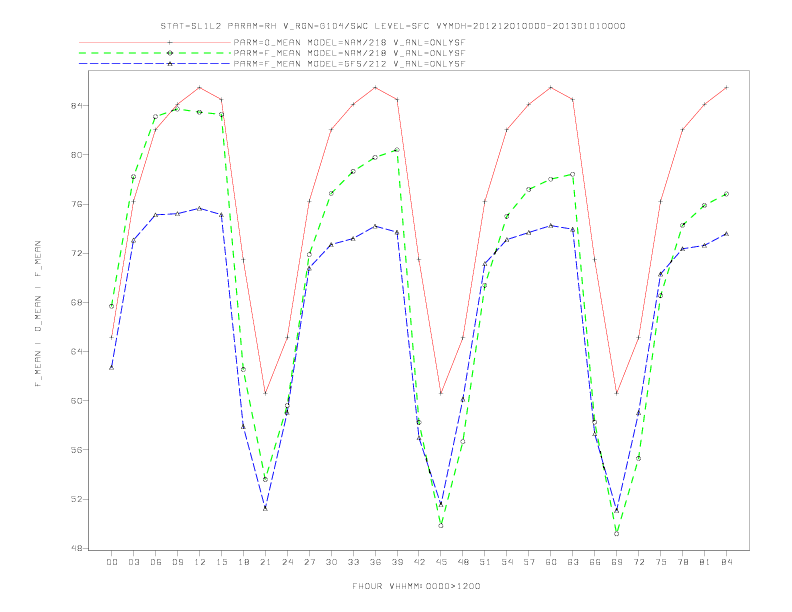Click x-axis tick label 06
792x612 pixels.
click(156, 562)
